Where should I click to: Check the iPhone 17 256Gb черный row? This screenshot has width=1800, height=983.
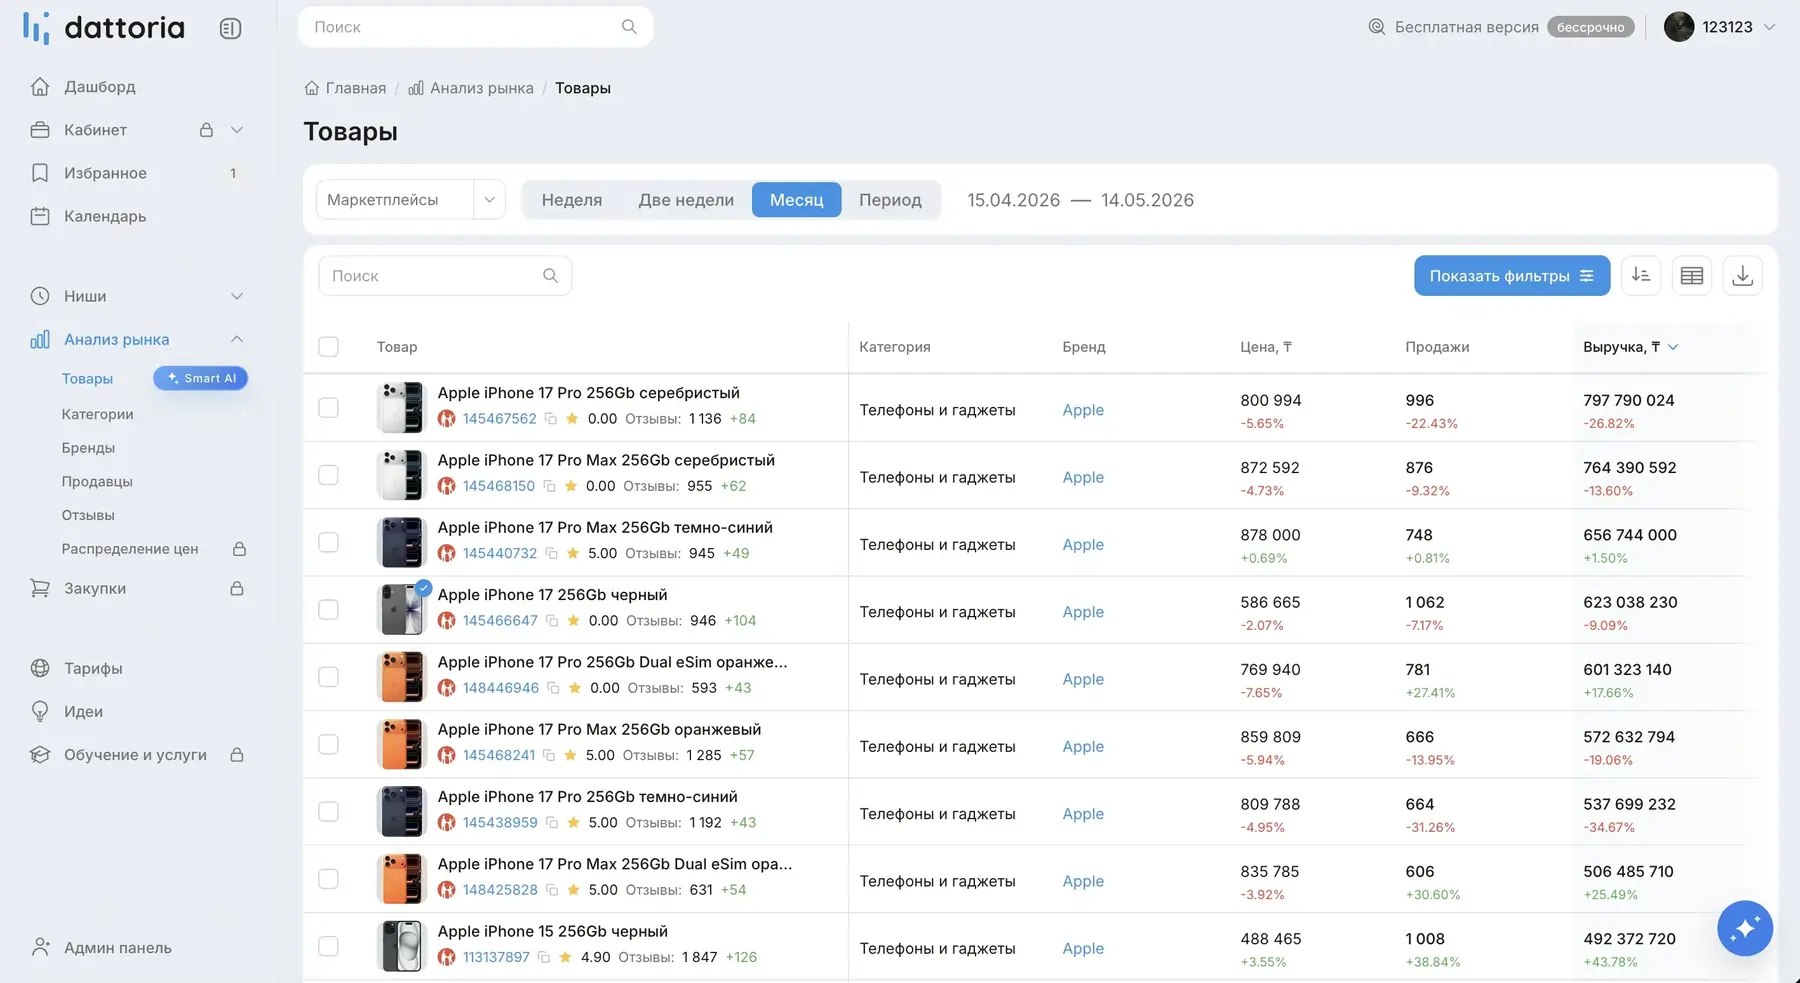[x=328, y=610]
